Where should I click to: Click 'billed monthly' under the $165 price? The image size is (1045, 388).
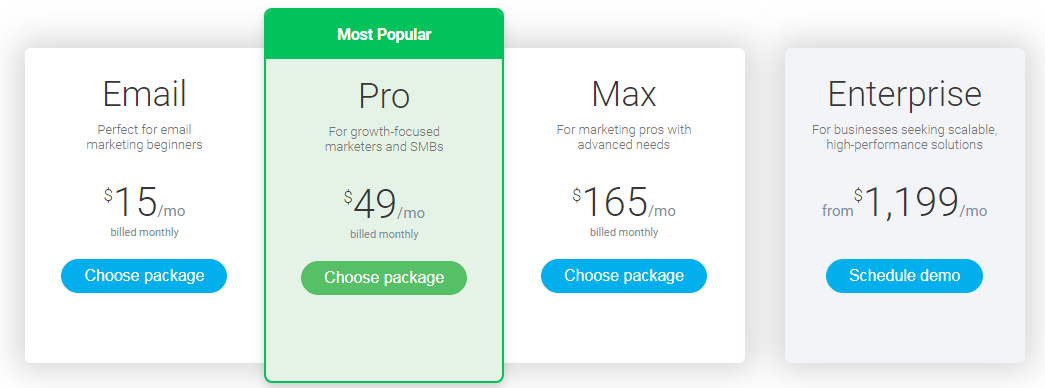coord(624,233)
